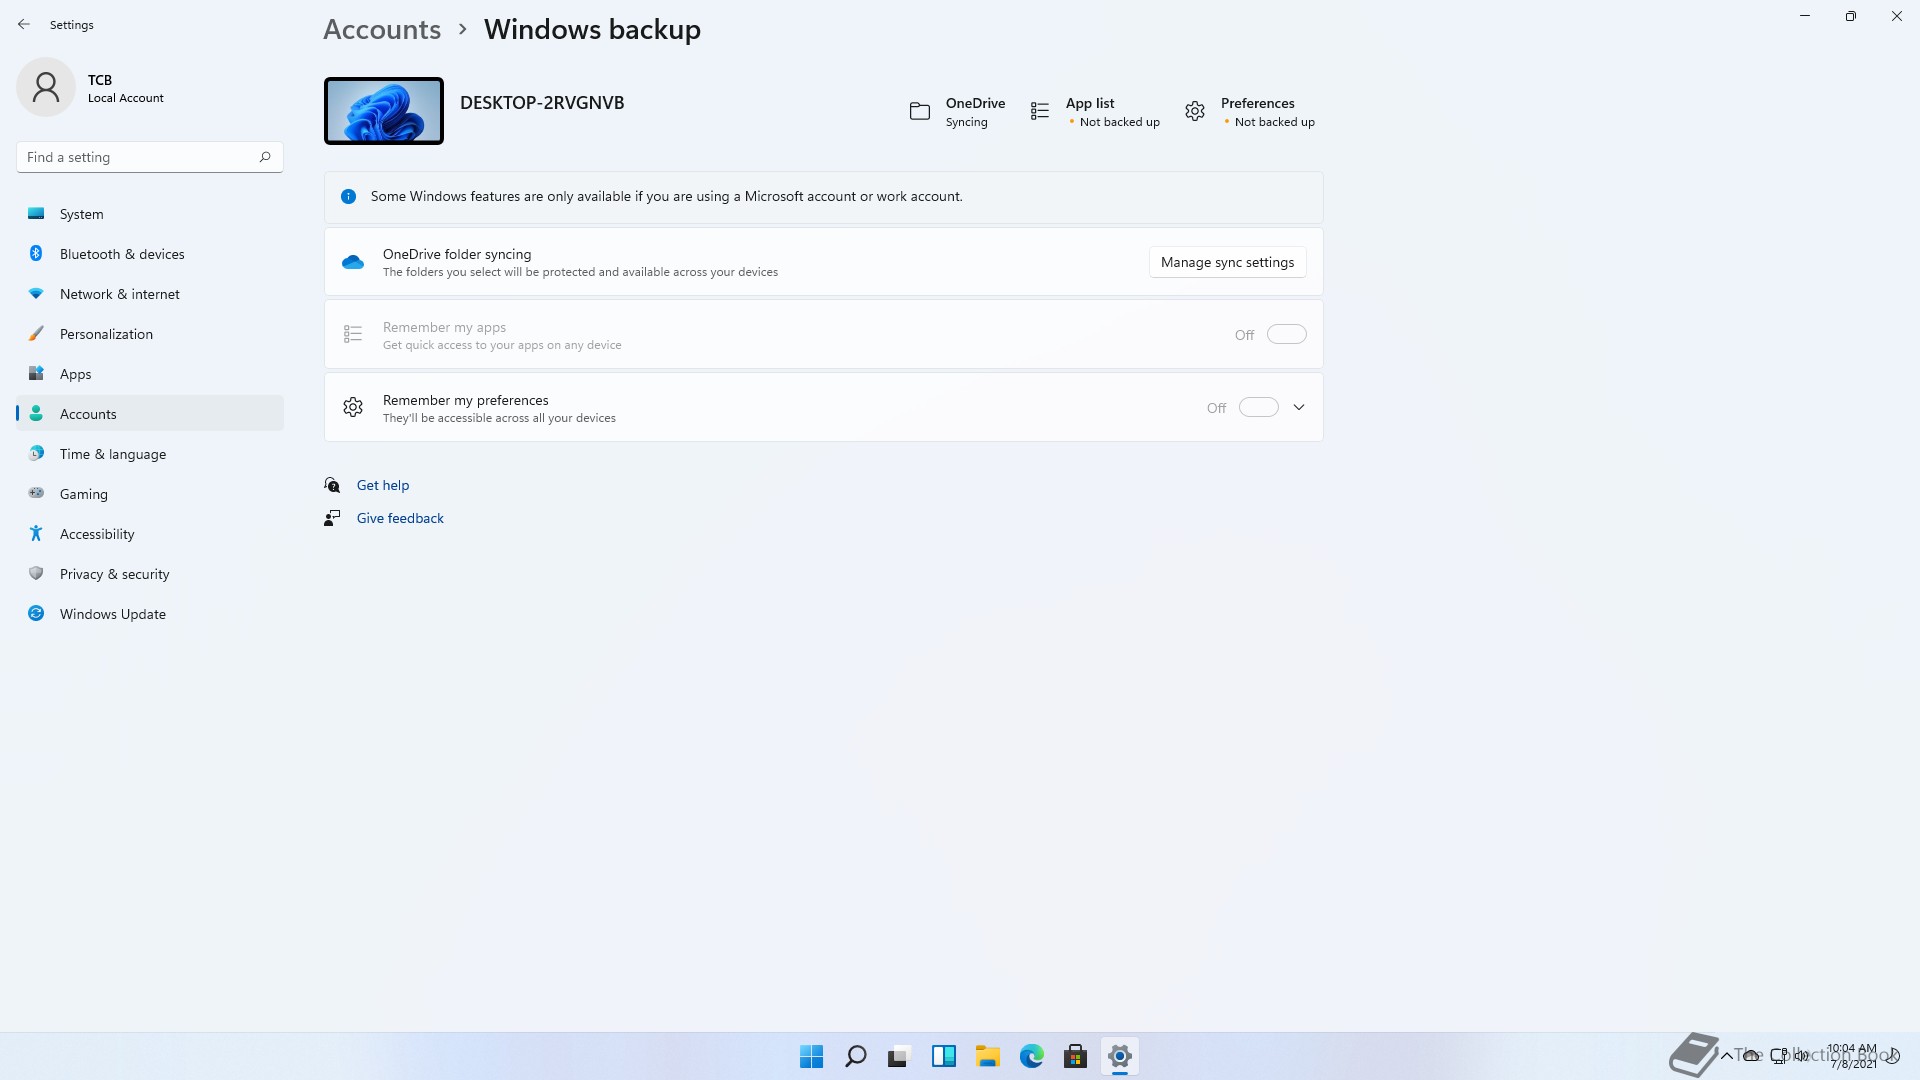Toggle Remember my apps switch
This screenshot has height=1080, width=1920.
tap(1287, 335)
